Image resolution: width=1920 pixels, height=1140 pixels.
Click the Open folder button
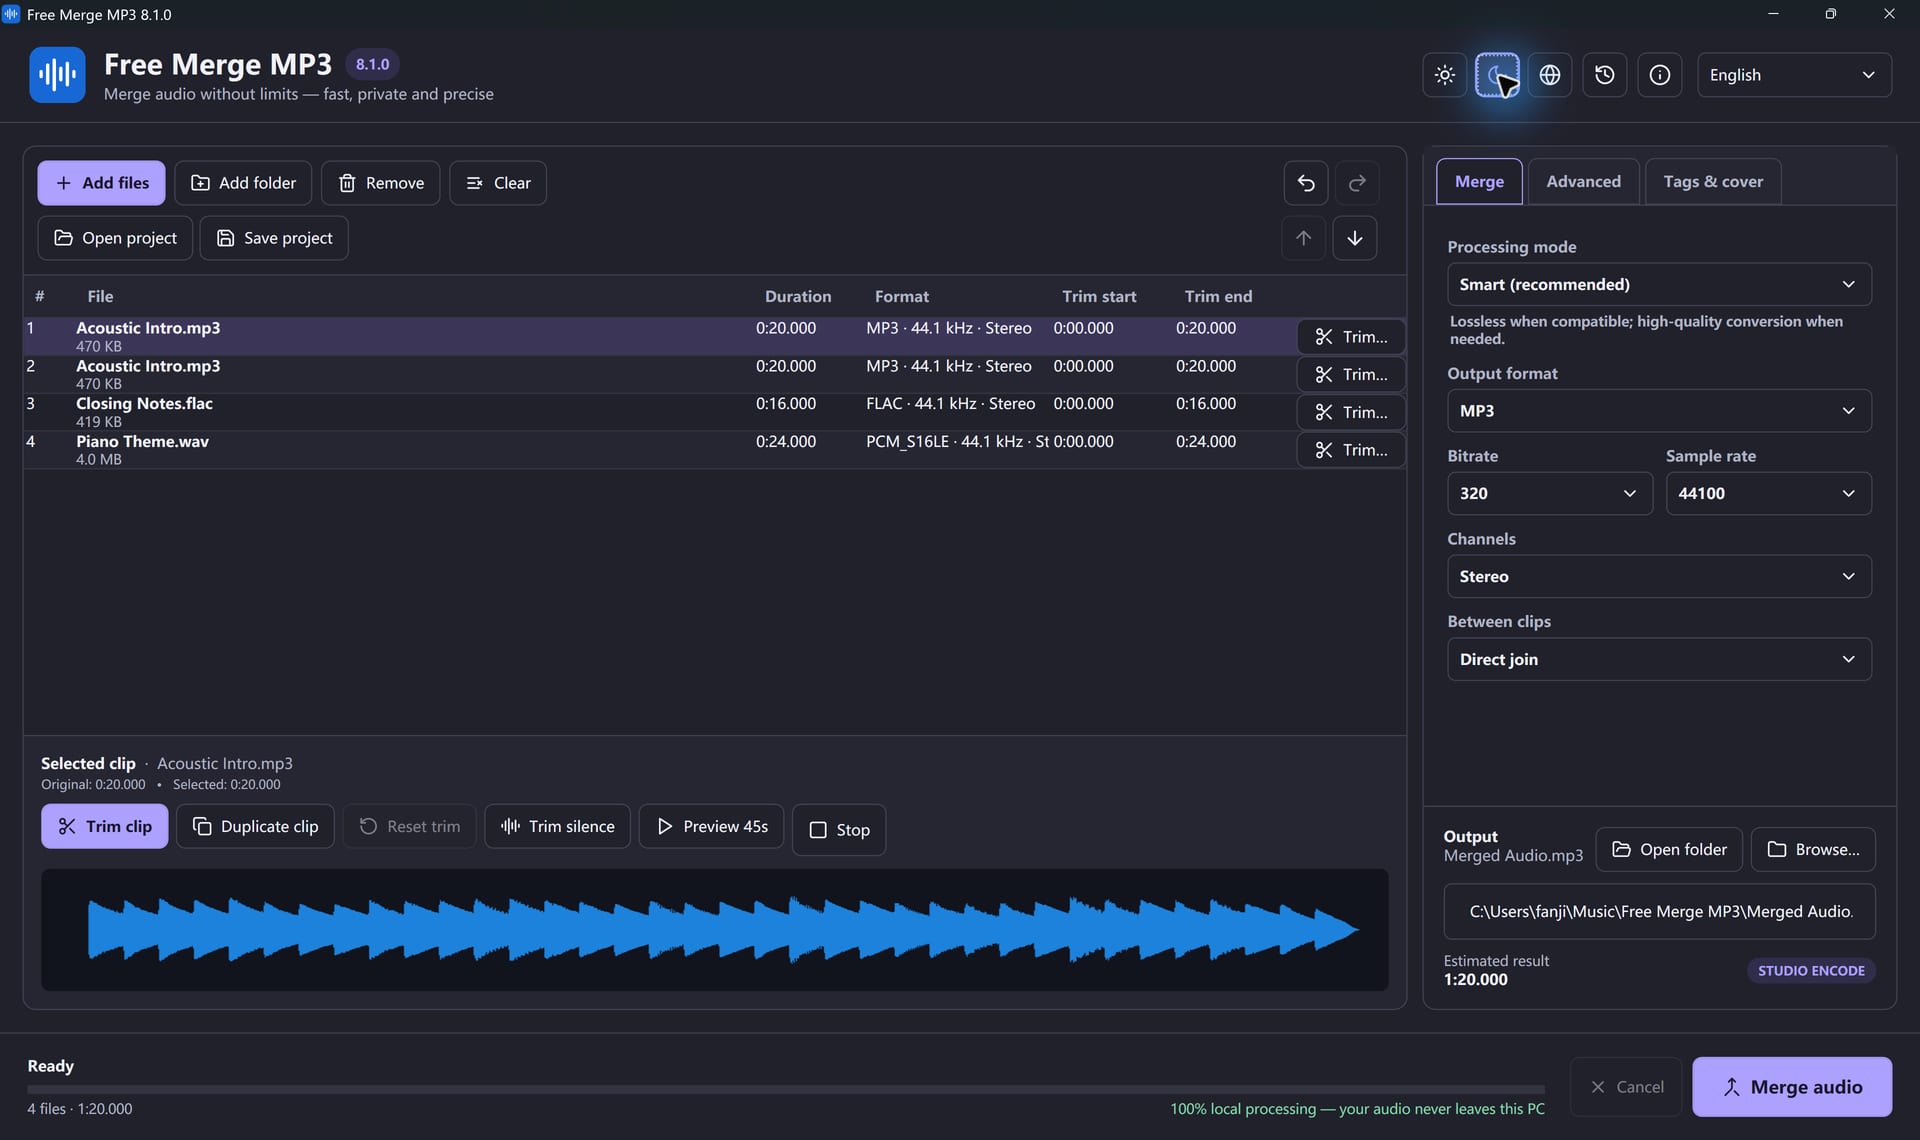tap(1669, 849)
